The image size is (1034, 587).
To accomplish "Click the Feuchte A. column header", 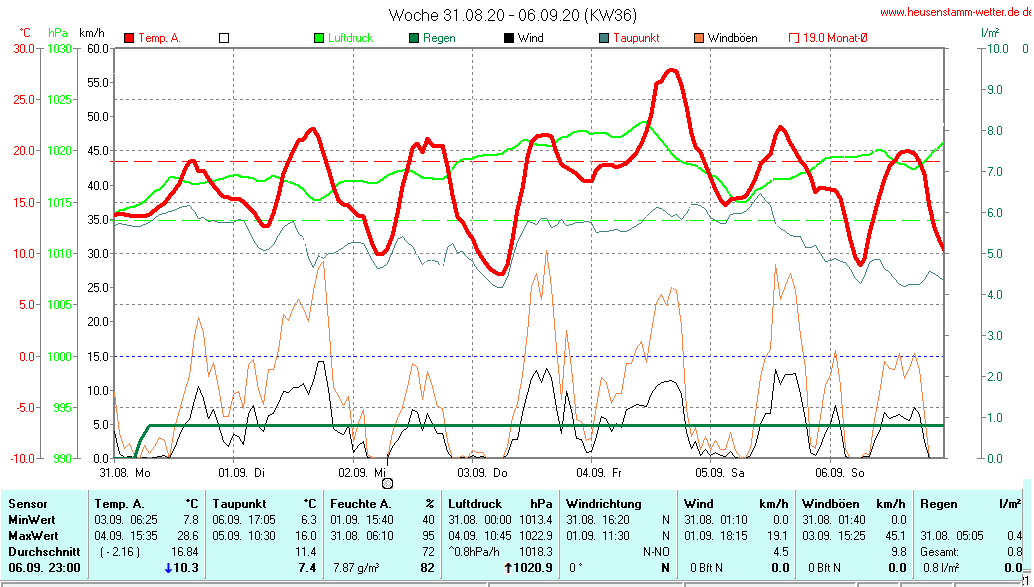I will pos(360,504).
